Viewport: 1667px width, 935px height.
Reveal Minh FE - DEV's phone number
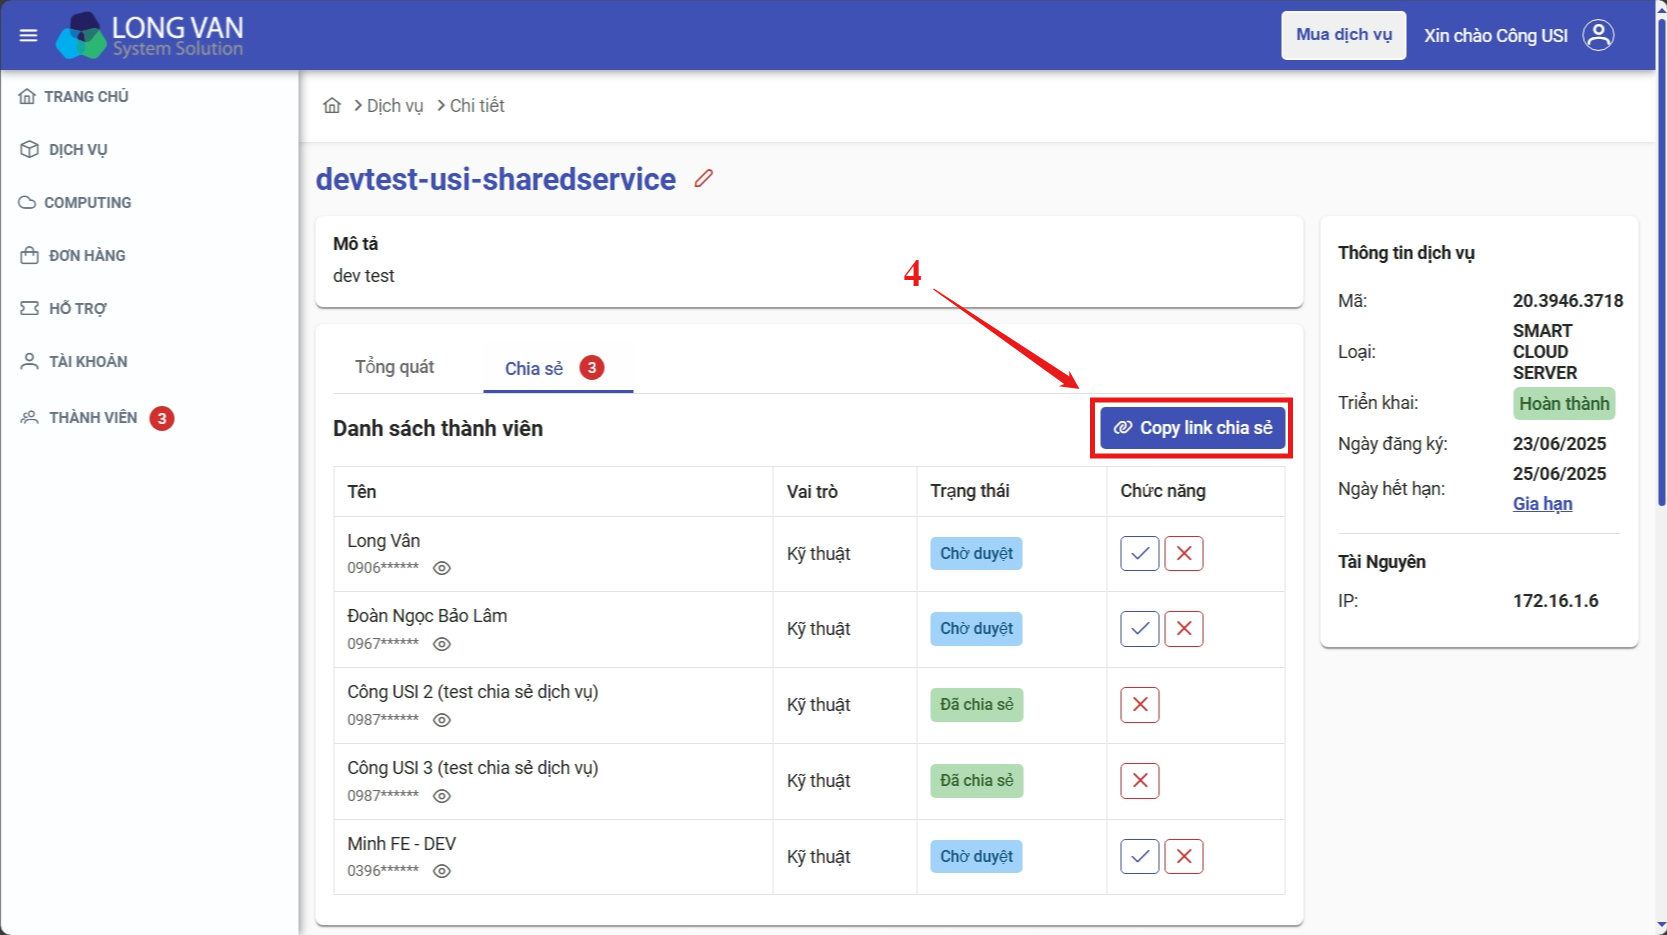[x=442, y=871]
